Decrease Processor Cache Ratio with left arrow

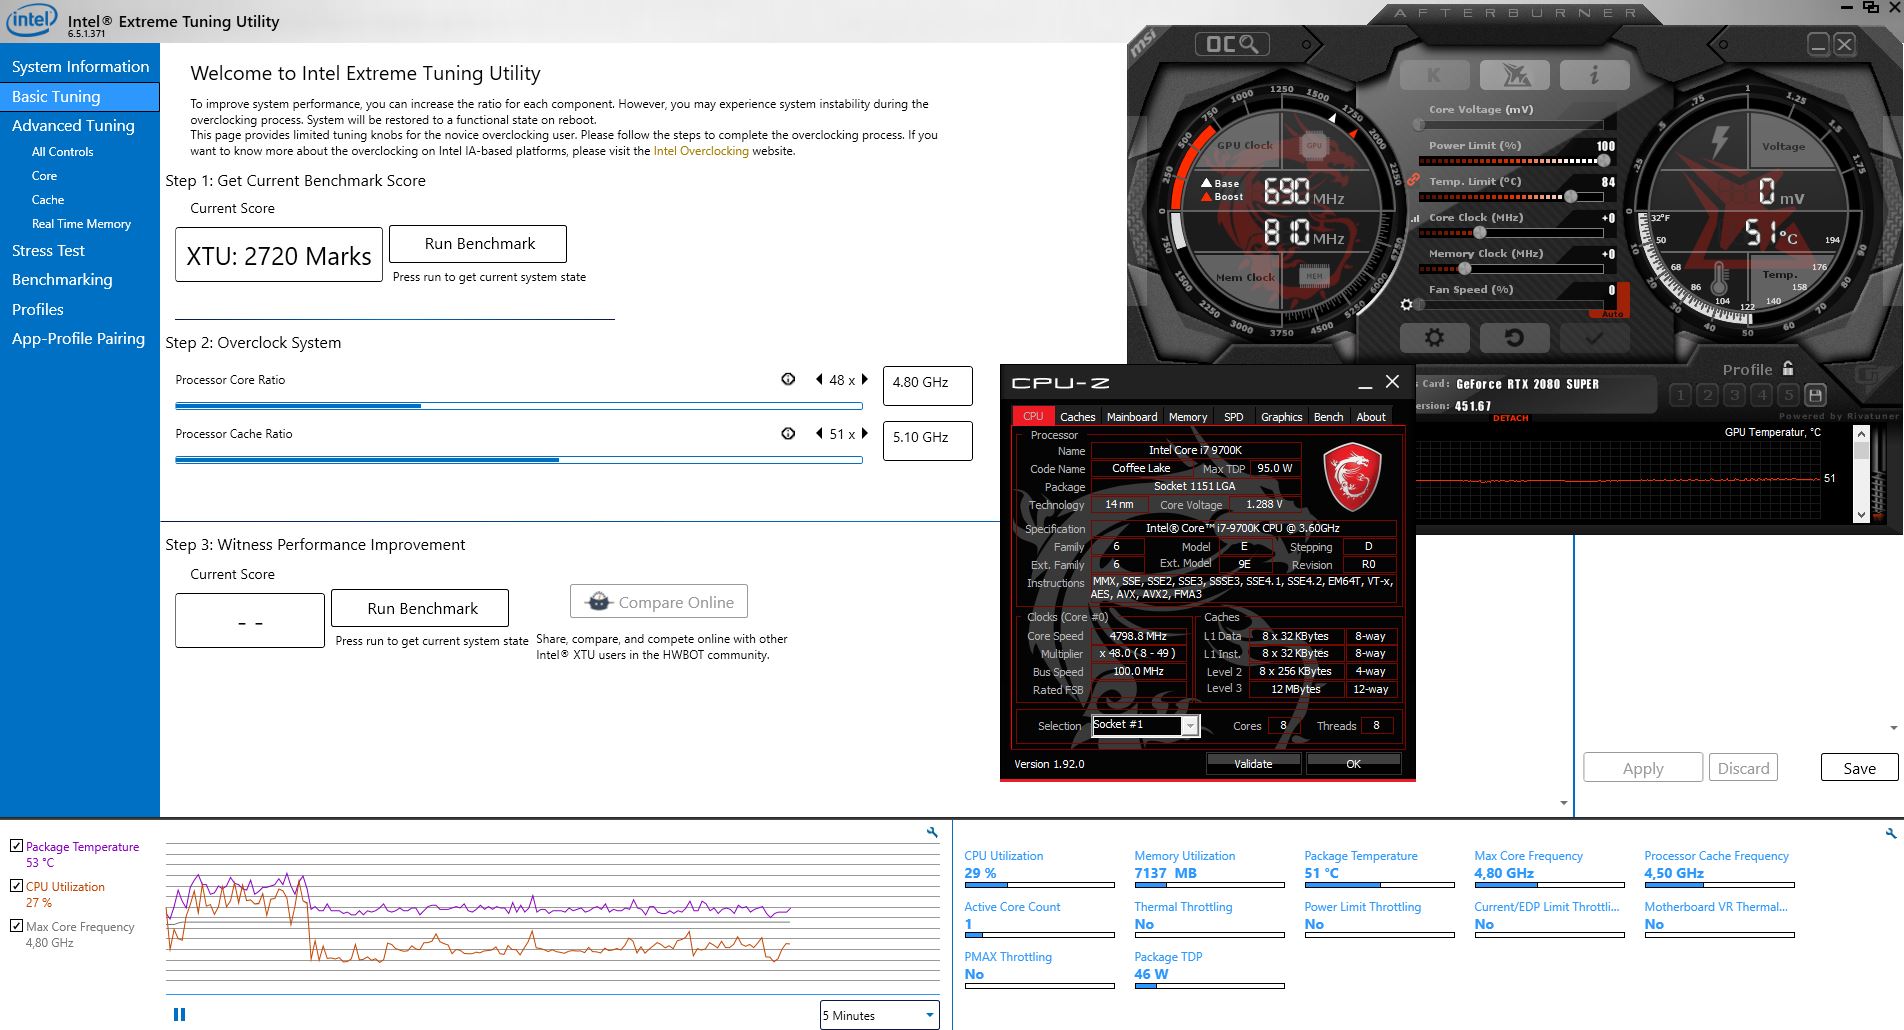819,433
